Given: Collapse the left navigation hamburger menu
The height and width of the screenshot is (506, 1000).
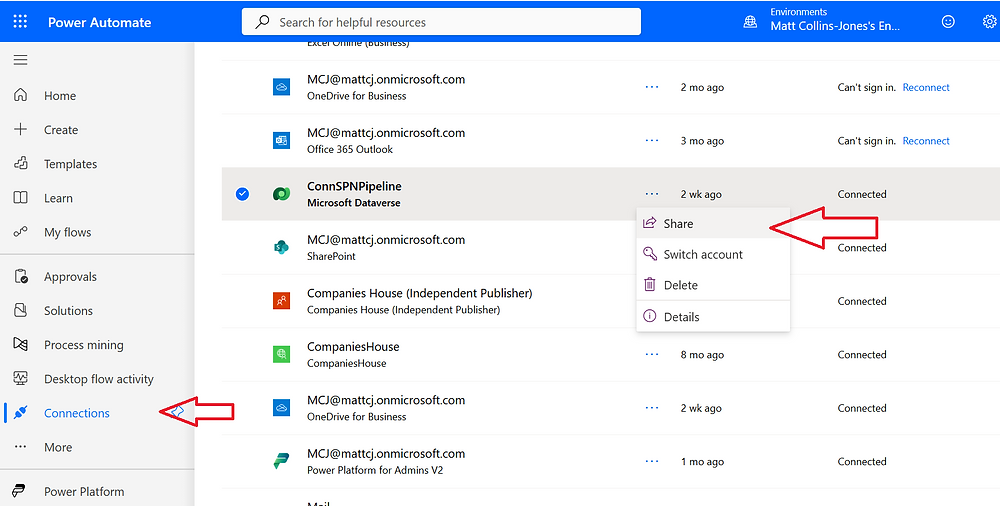Looking at the screenshot, I should click(20, 60).
